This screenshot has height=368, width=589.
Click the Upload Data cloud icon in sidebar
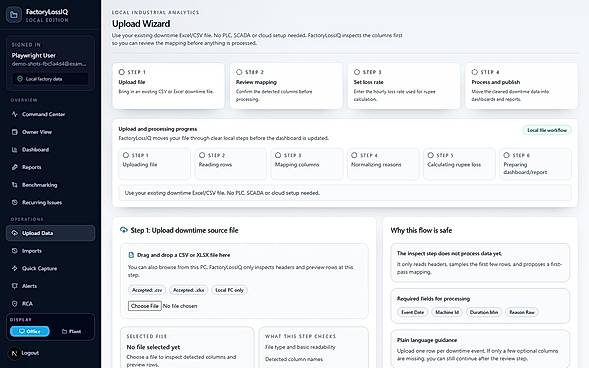pos(15,233)
